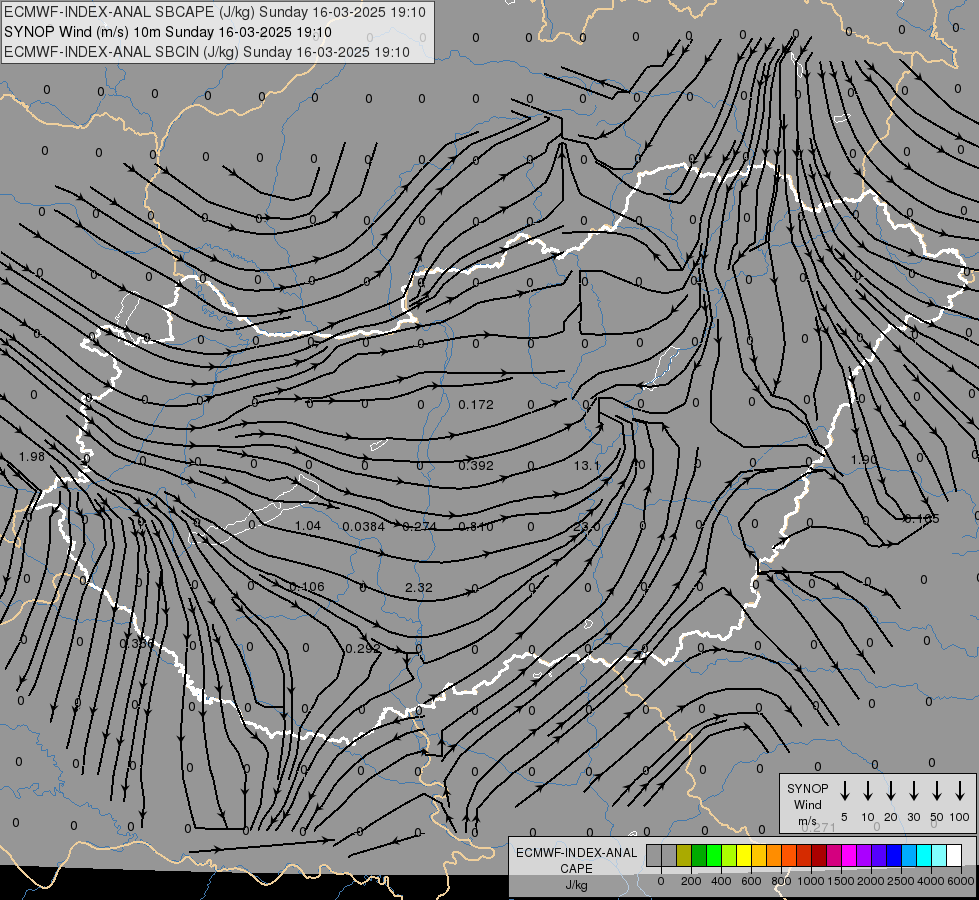Screen dimensions: 979x900
Task: Click the wind legend arrow above 10
Action: pyautogui.click(x=868, y=791)
